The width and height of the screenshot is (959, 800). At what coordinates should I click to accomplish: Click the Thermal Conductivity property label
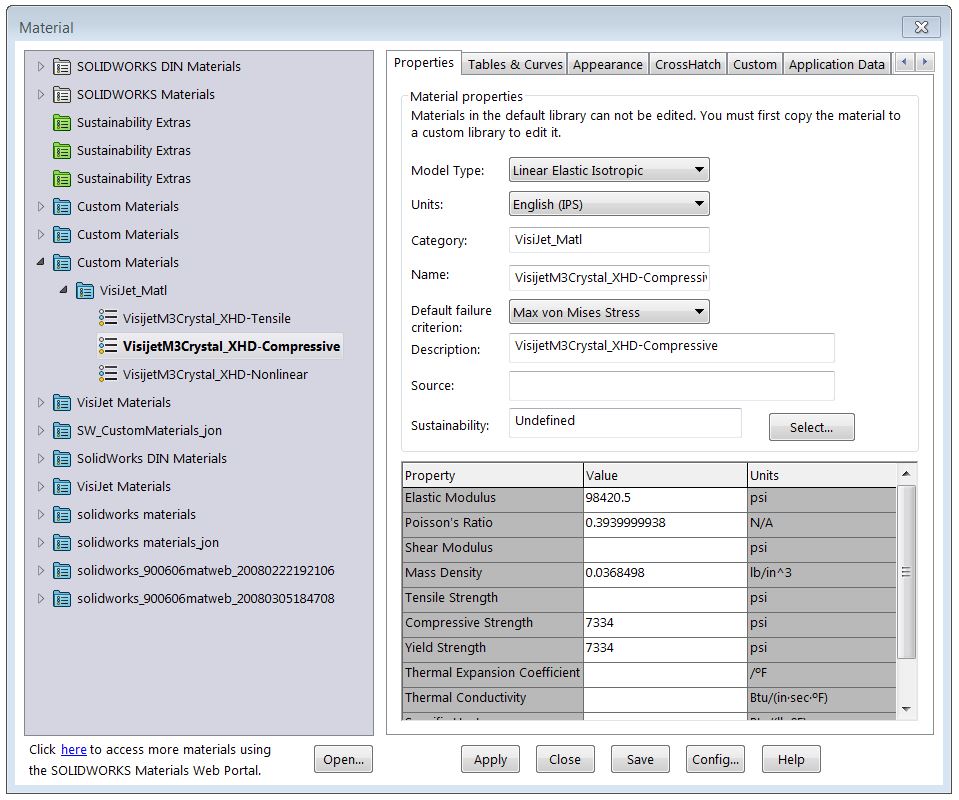click(x=493, y=698)
